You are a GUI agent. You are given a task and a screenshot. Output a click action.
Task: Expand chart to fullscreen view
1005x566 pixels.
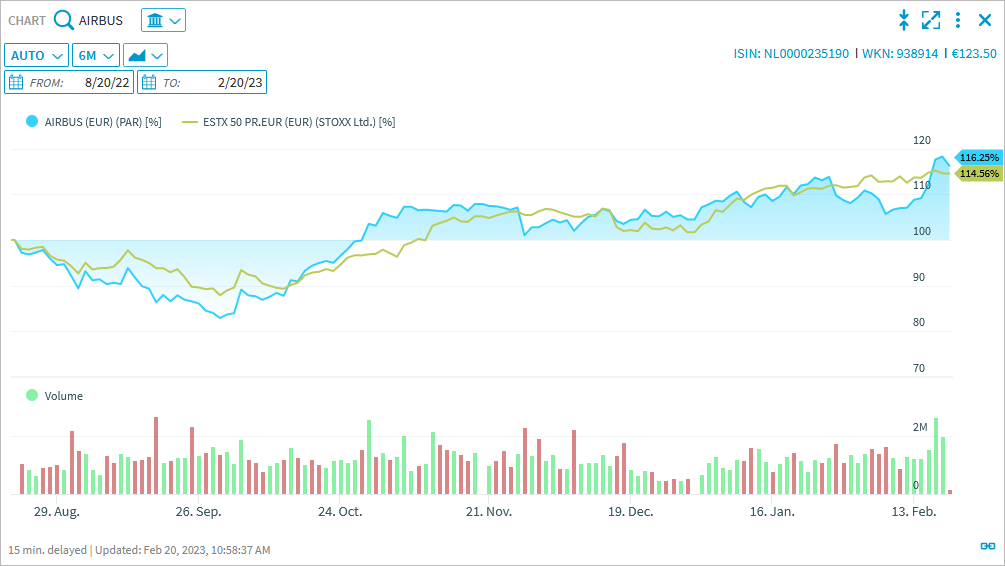coord(931,20)
